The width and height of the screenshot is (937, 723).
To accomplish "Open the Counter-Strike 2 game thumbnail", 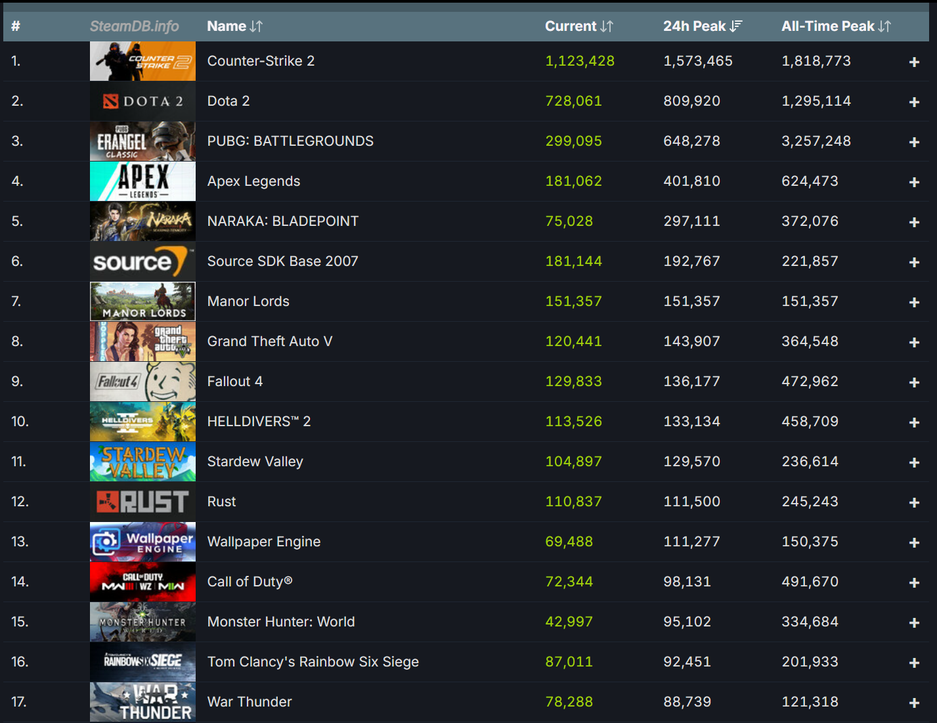I will tap(142, 61).
